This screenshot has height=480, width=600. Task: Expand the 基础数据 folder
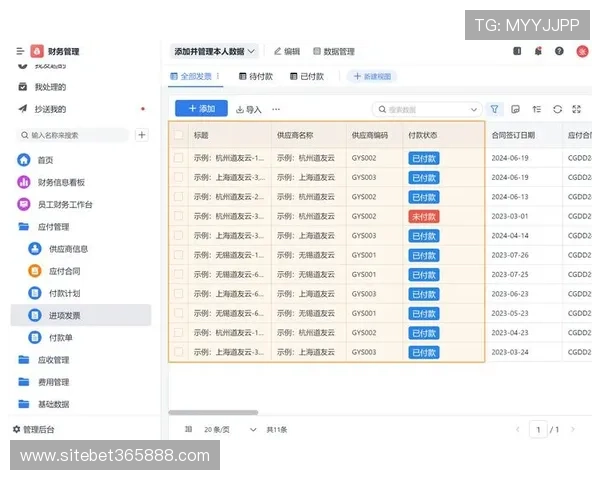point(24,404)
